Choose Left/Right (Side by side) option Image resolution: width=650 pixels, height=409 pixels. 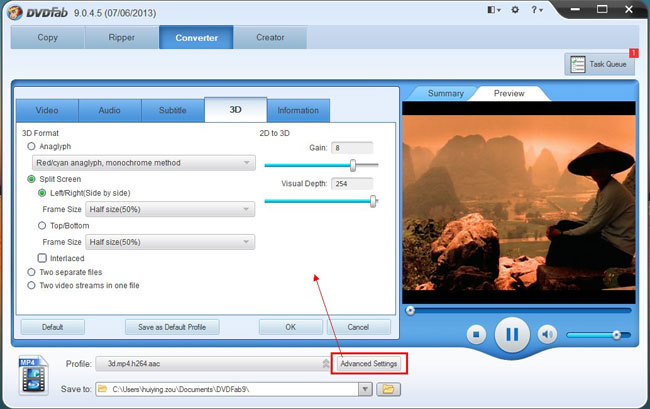tap(42, 193)
